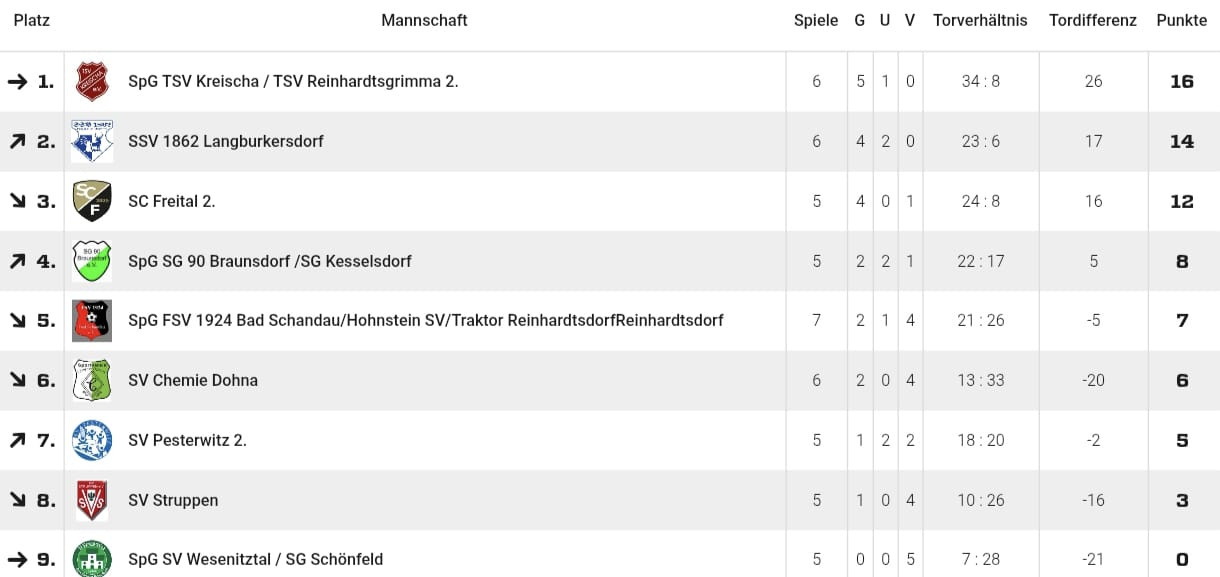Select the SV Chemie Dohna team name
Screen dimensions: 1220x577
(193, 380)
